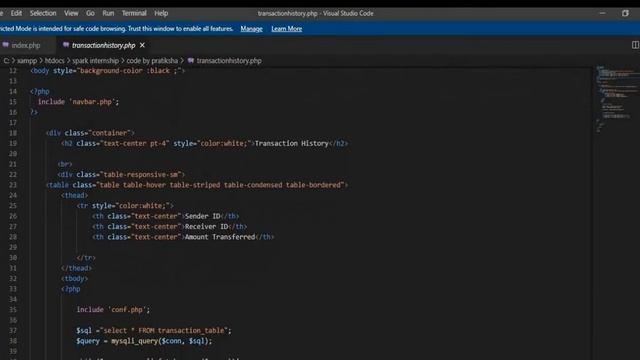The image size is (640, 360).
Task: Minimize the Visual Studio Code window
Action: pyautogui.click(x=602, y=13)
